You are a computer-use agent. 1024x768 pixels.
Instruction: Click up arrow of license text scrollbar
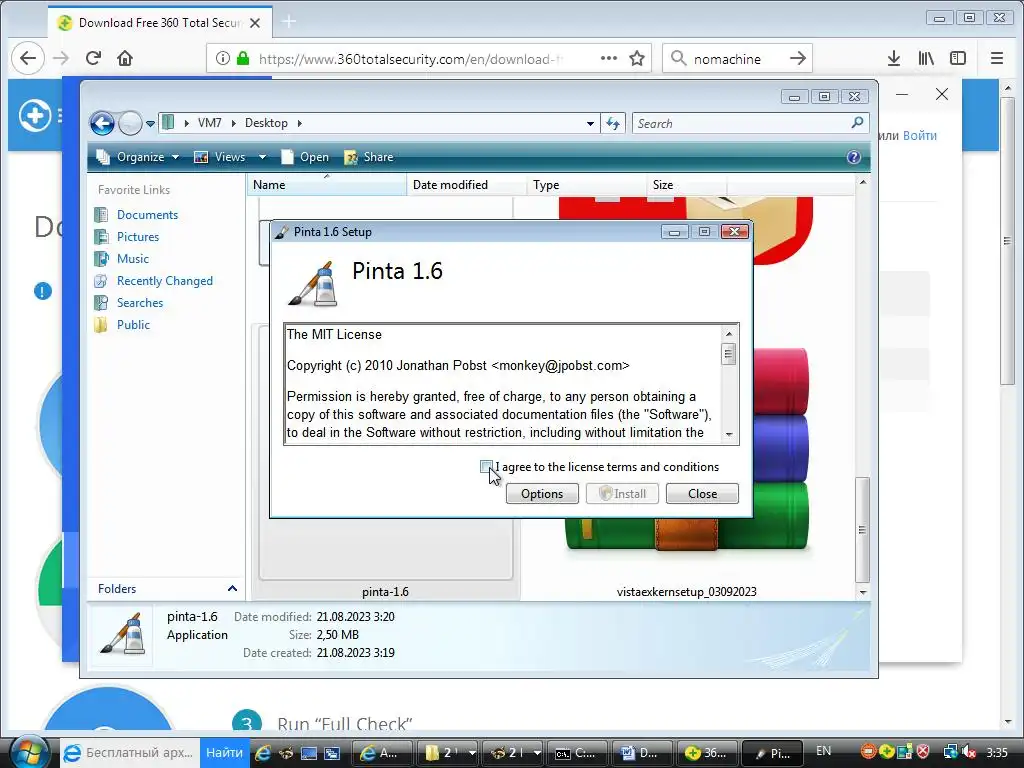[729, 334]
